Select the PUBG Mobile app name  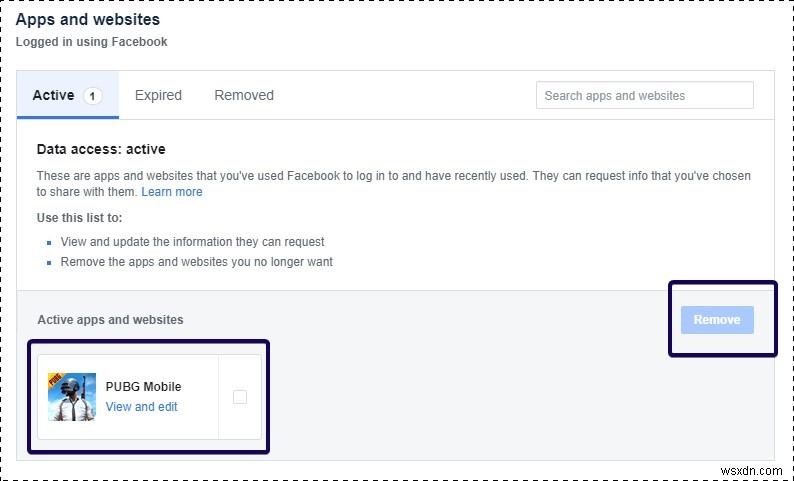[144, 387]
